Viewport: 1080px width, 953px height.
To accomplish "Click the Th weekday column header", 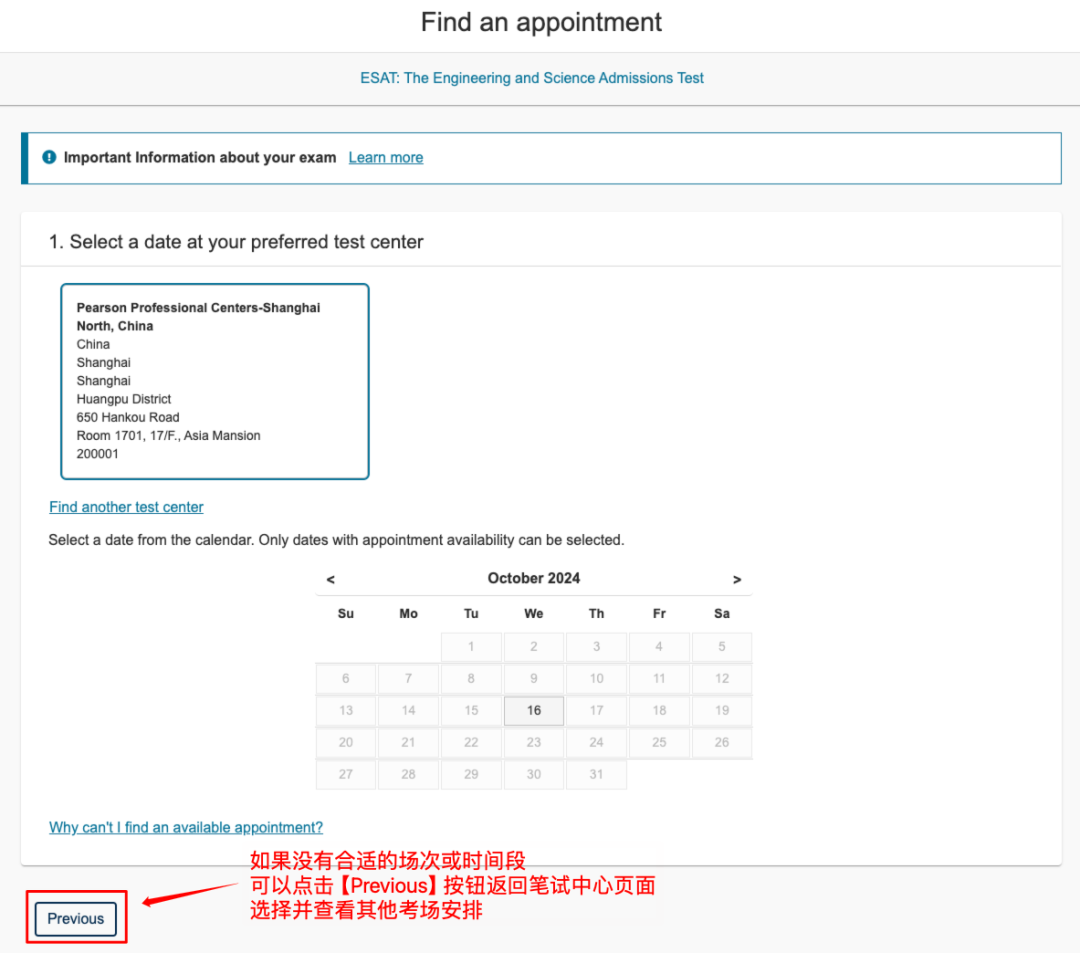I will pos(596,614).
